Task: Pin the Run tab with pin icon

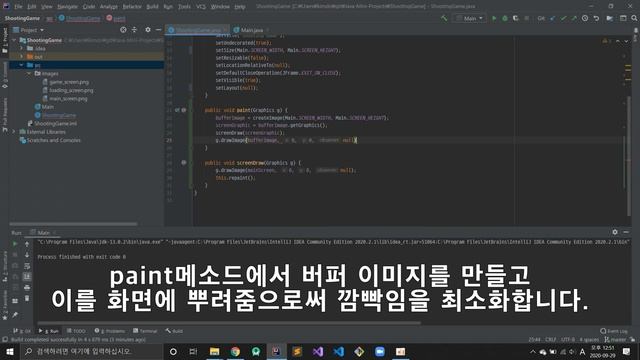Action: click(x=15, y=315)
